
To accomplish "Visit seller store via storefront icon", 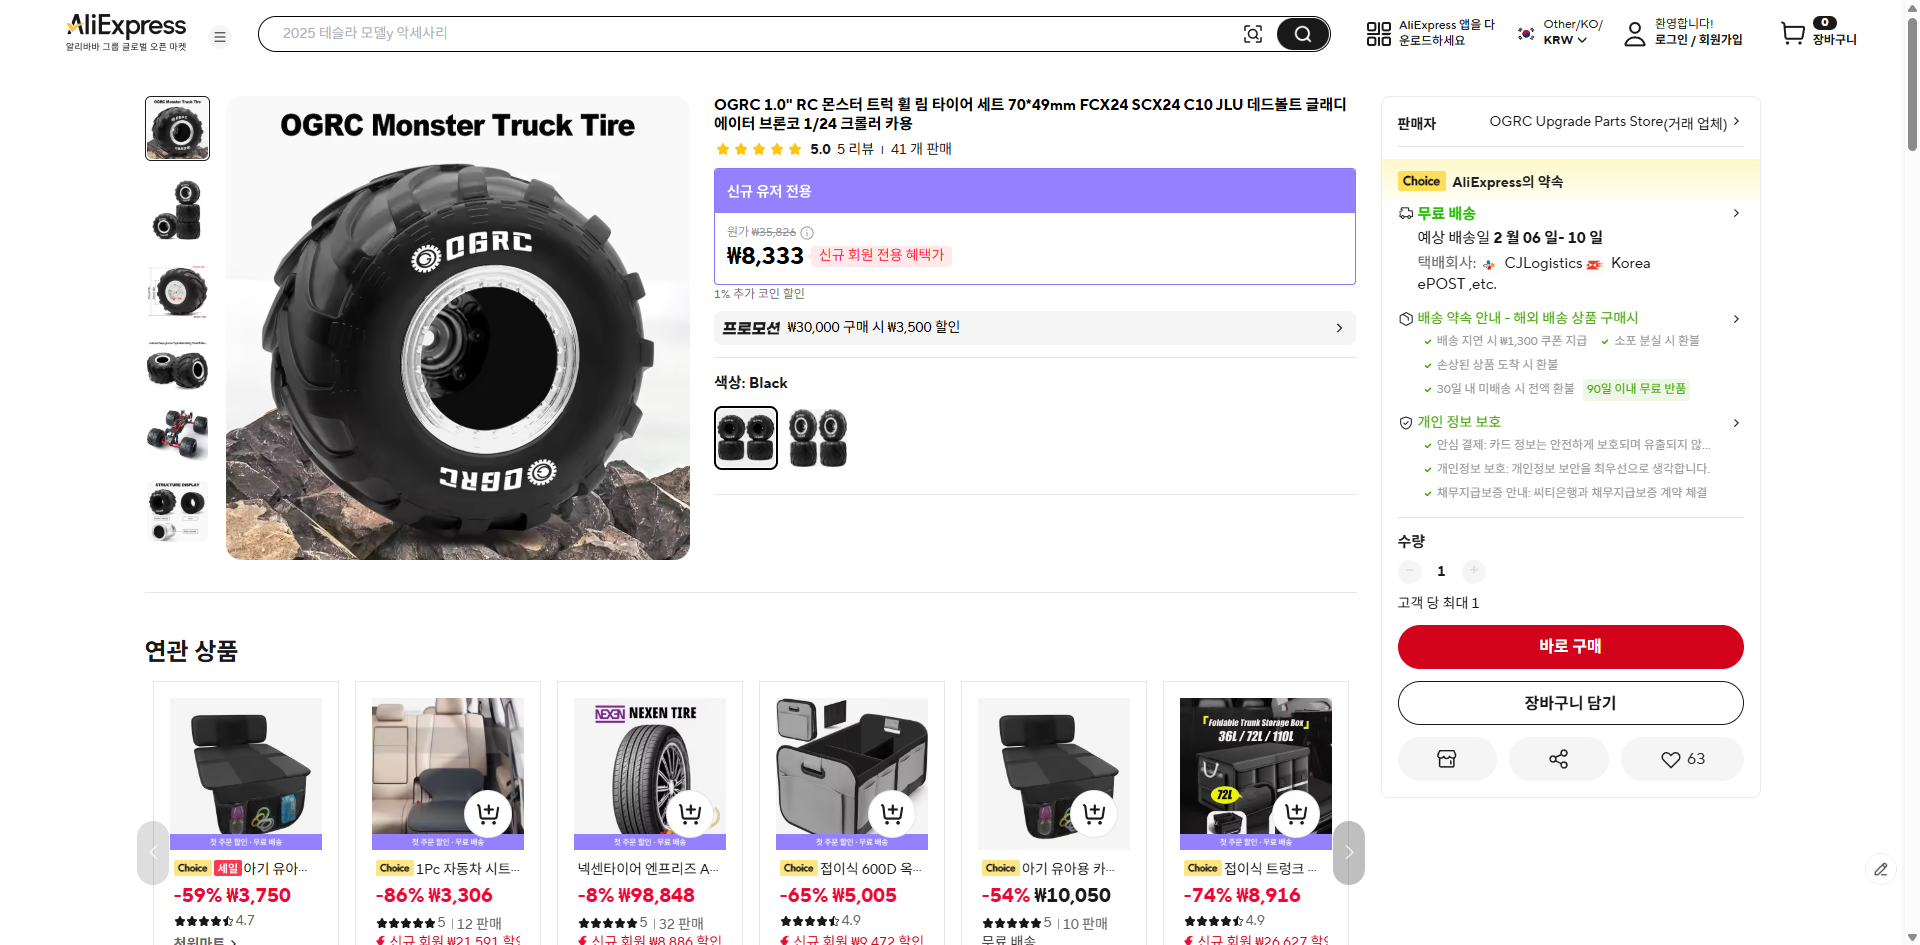I will (x=1446, y=759).
